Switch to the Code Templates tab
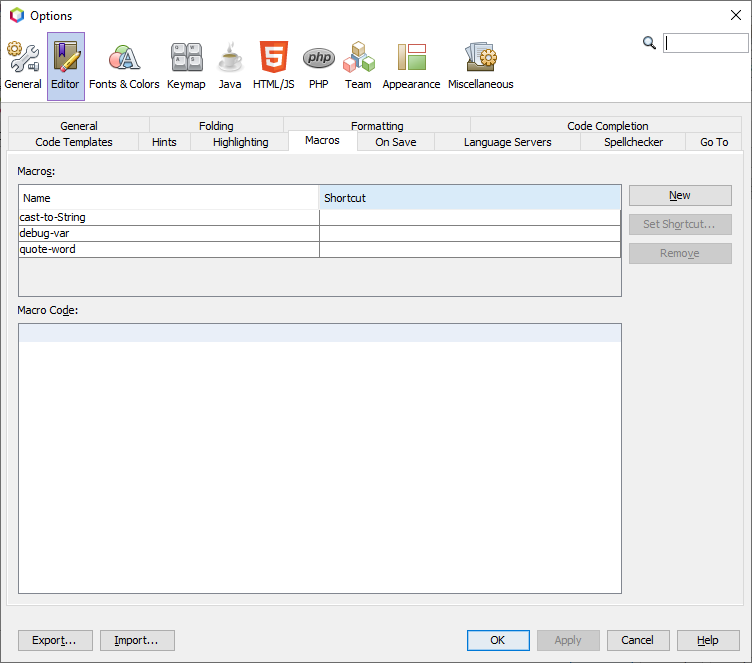Image resolution: width=752 pixels, height=663 pixels. click(x=74, y=142)
